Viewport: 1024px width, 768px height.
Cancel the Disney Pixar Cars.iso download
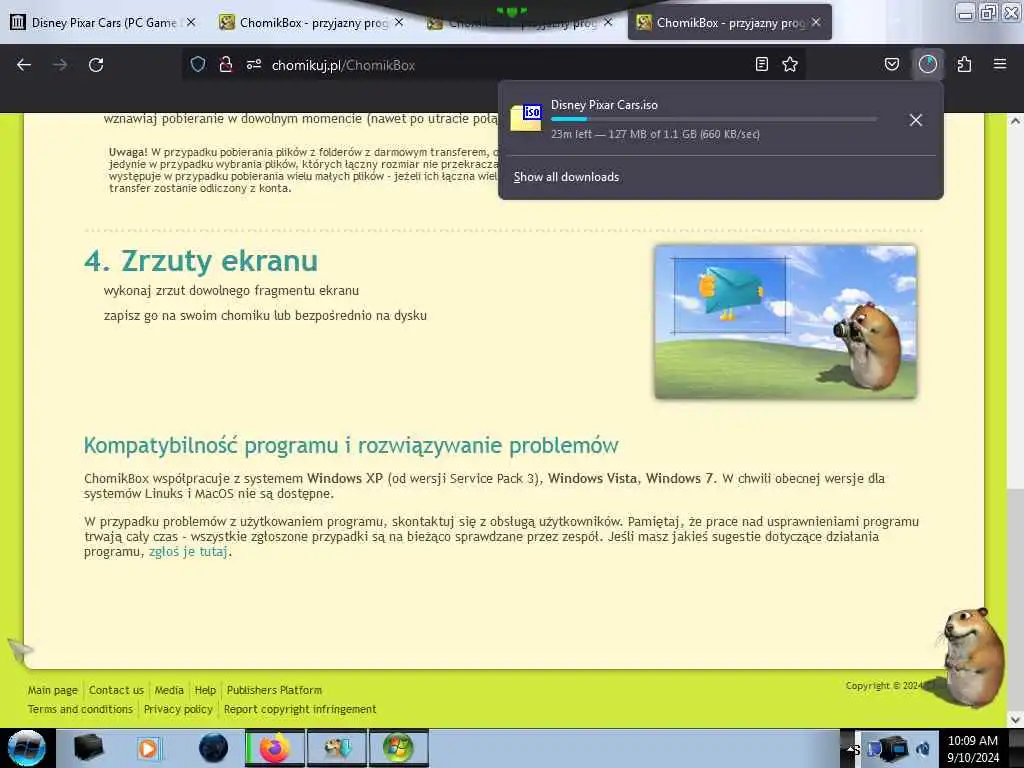click(x=916, y=120)
